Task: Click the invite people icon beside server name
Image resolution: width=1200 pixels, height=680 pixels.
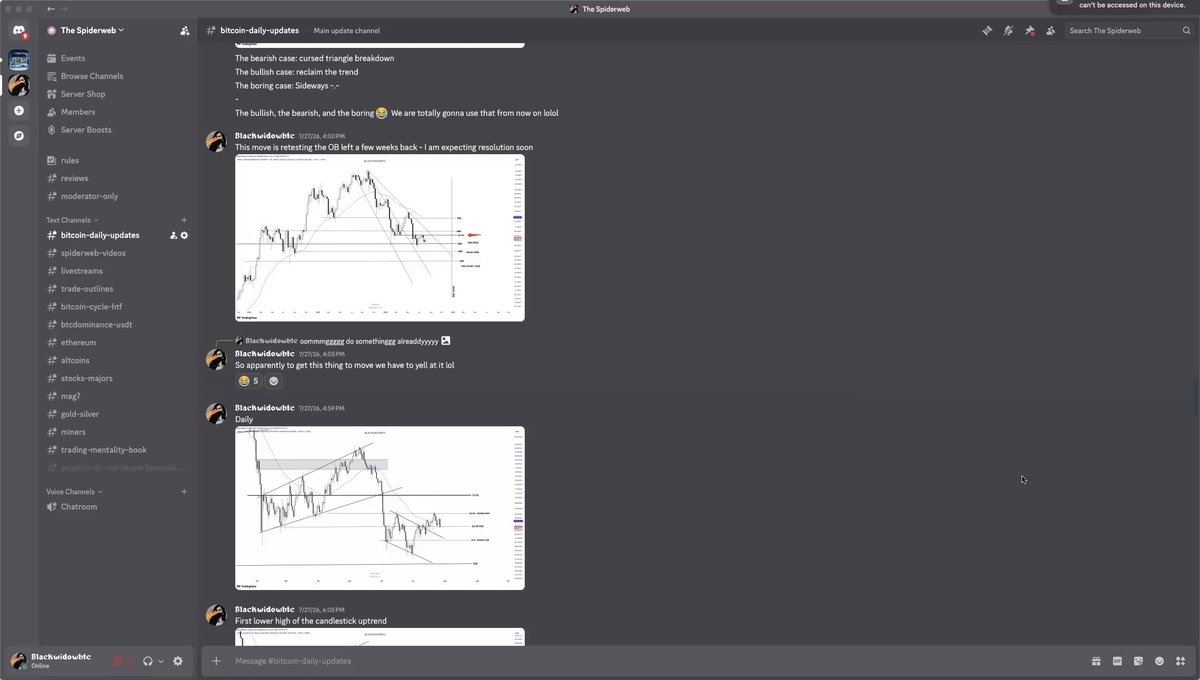Action: [x=184, y=31]
